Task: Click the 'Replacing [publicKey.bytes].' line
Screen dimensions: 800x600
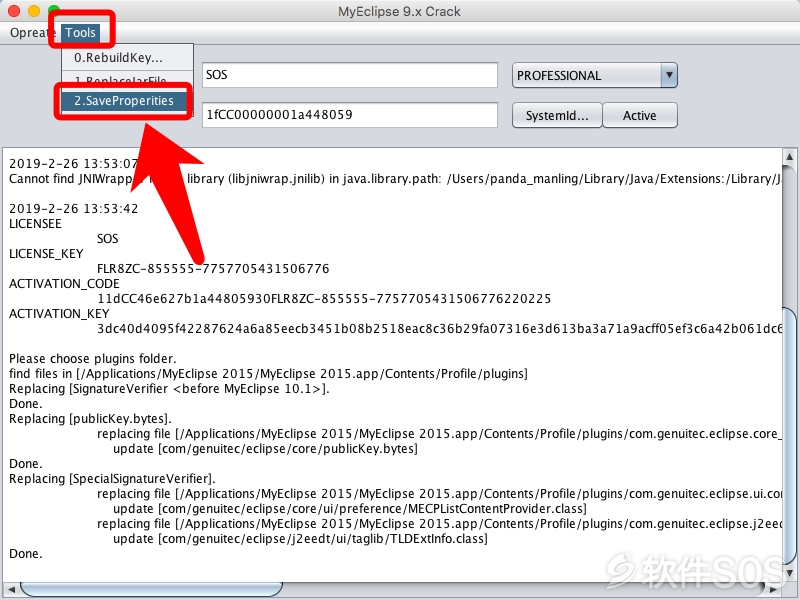Action: coord(90,419)
